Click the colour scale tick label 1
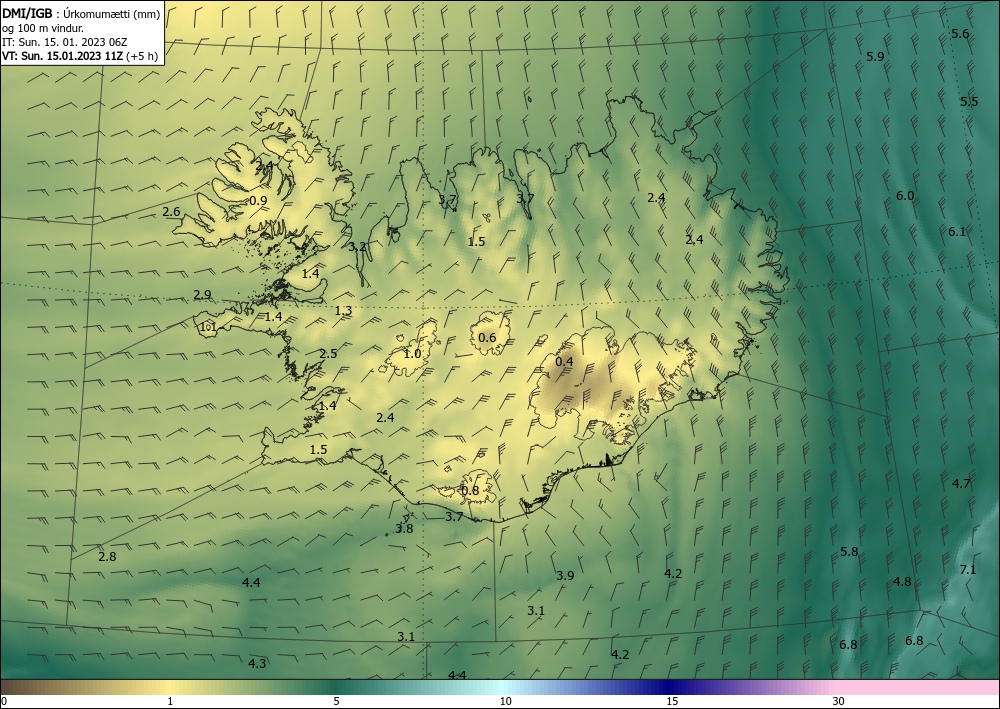1000x709 pixels. coord(170,702)
